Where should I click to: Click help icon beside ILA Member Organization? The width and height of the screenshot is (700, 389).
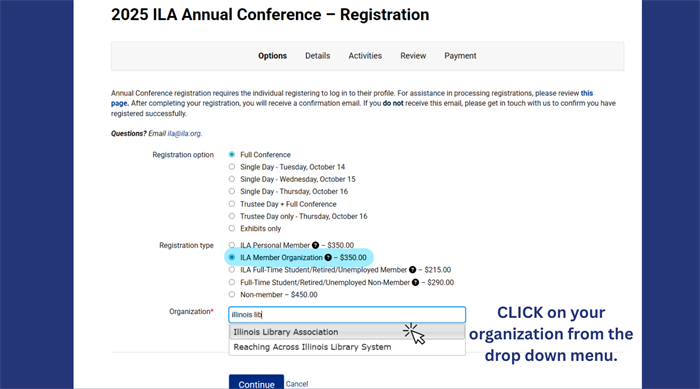tap(328, 257)
